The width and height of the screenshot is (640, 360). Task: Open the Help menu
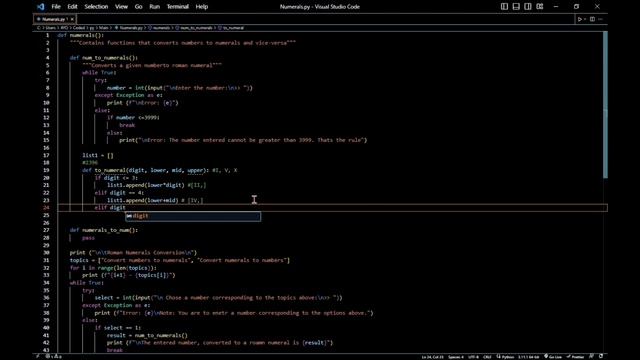pyautogui.click(x=202, y=7)
